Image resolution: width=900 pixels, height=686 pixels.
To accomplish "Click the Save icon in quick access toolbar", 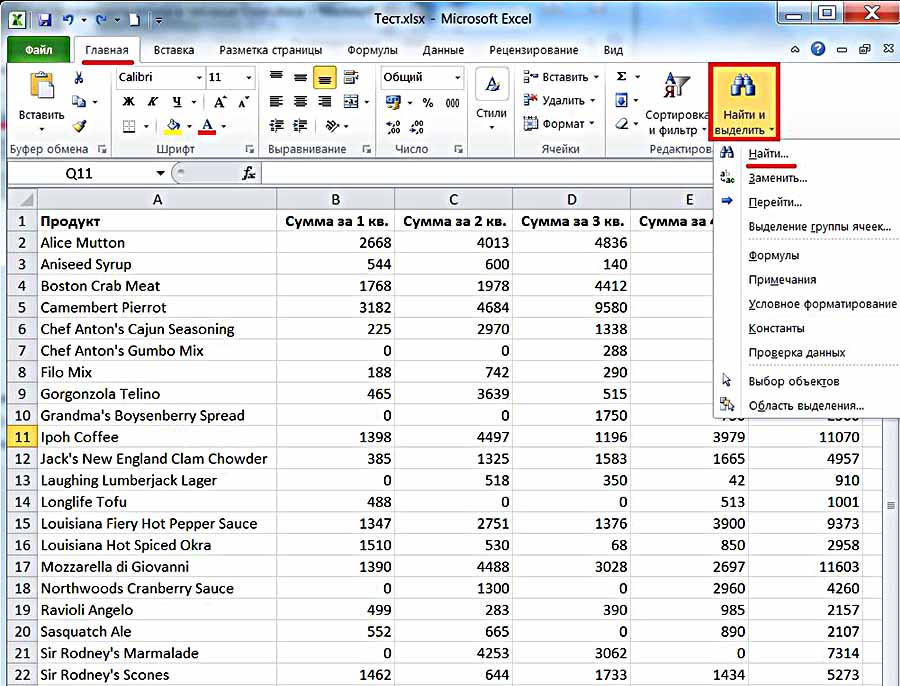I will pos(45,20).
